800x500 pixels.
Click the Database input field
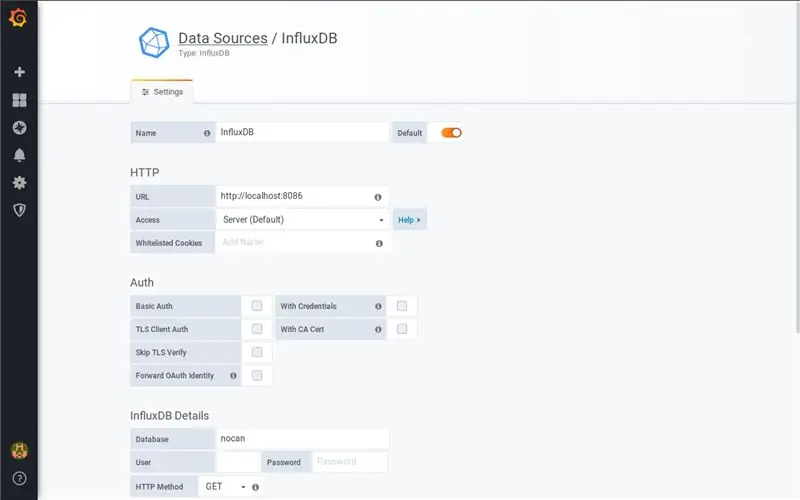pos(303,439)
